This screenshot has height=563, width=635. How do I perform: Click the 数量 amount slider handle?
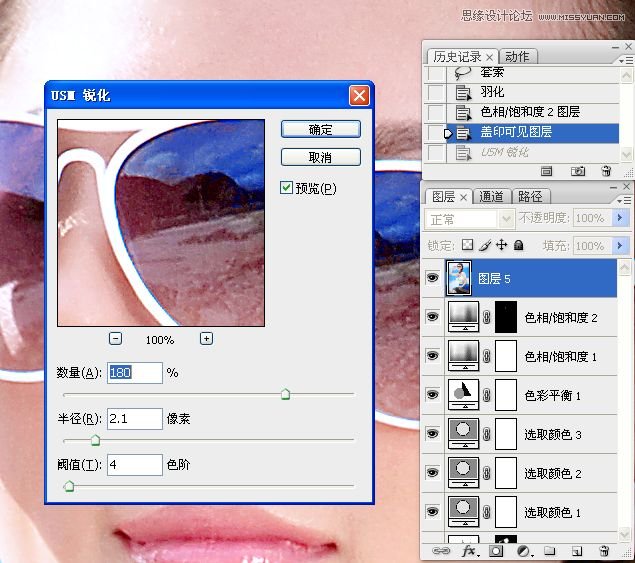point(286,394)
